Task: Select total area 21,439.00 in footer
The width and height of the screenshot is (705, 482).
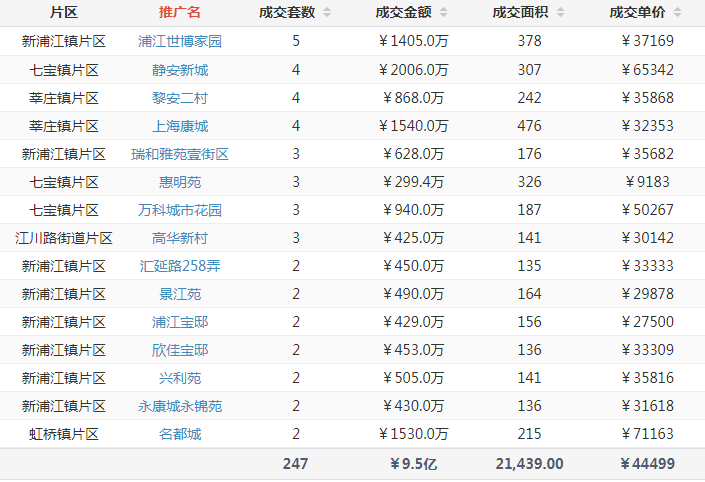Action: tap(529, 464)
